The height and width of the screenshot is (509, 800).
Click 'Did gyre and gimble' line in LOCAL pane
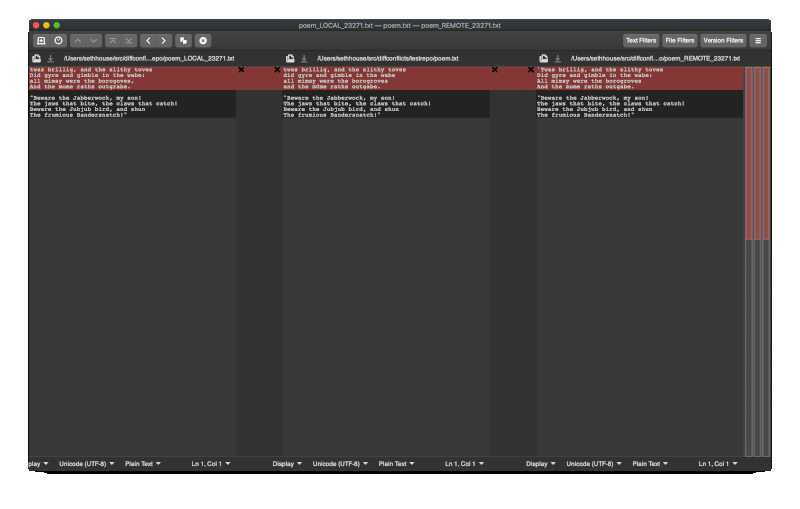coord(87,75)
